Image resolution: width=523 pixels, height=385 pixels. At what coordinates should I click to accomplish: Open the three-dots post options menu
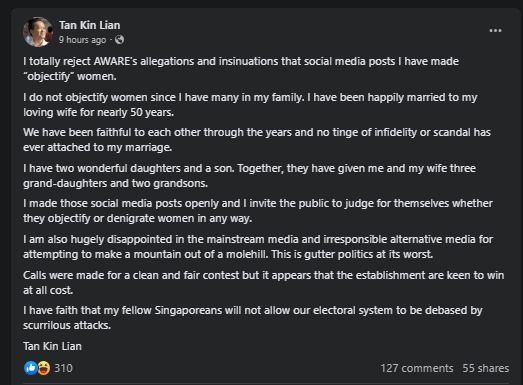click(x=495, y=31)
